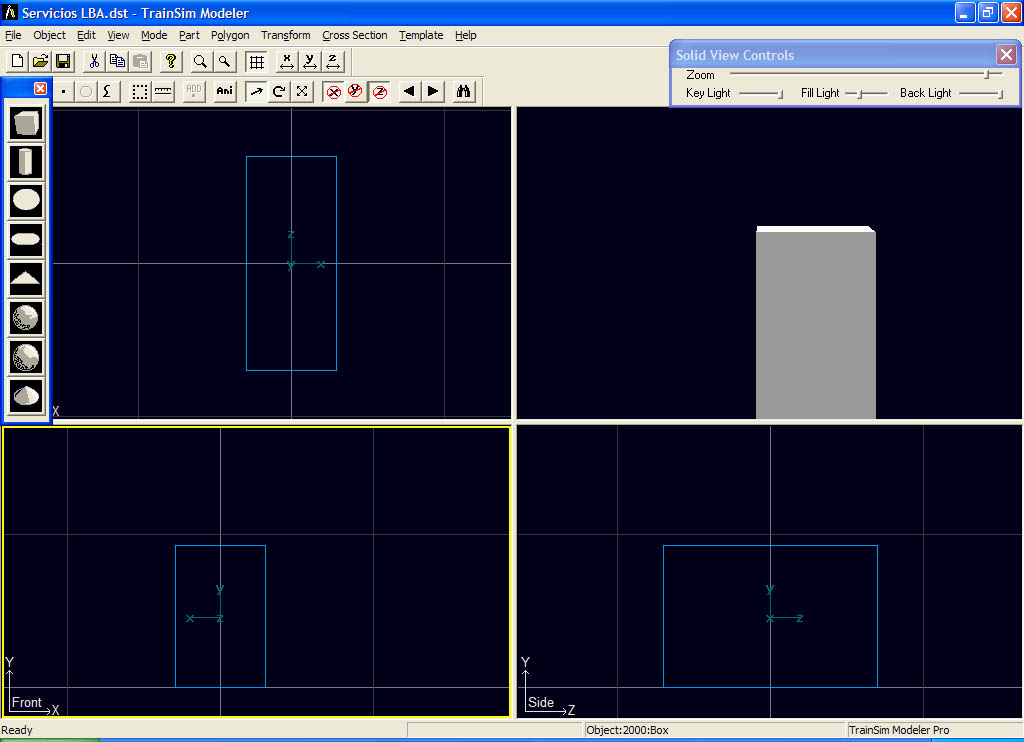
Task: Expand the Template menu
Action: tap(421, 35)
